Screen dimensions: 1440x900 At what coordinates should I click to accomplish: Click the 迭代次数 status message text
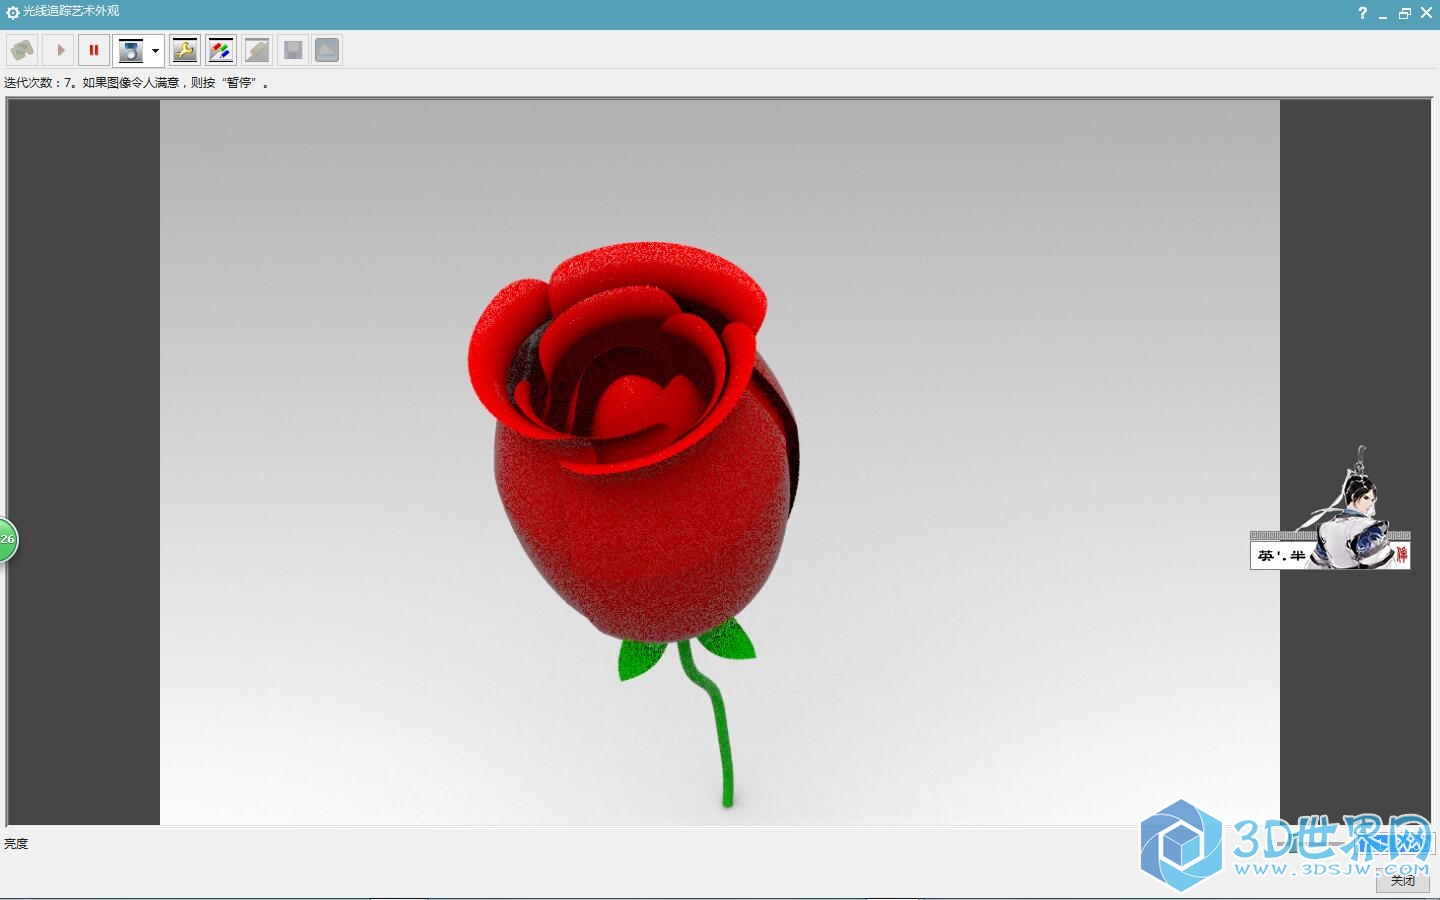136,83
